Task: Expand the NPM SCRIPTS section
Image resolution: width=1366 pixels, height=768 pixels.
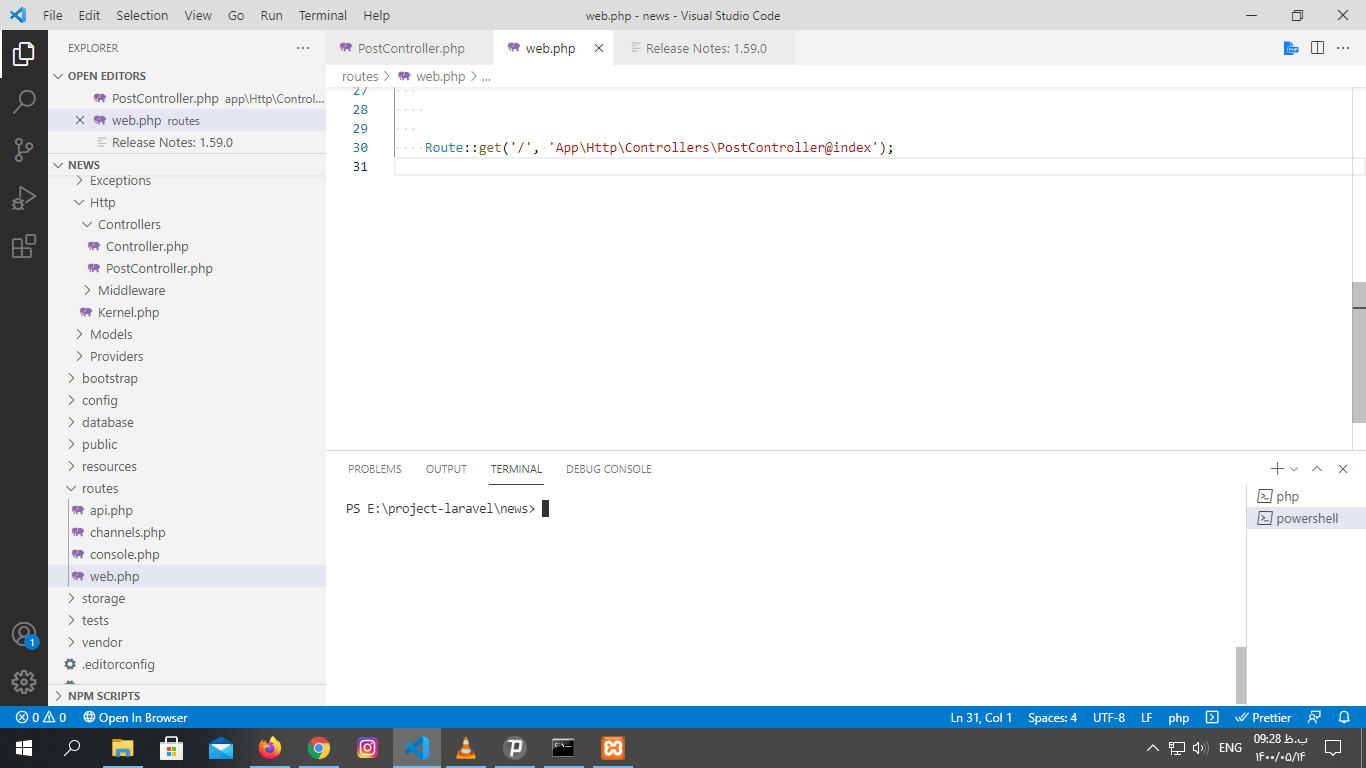Action: 104,696
